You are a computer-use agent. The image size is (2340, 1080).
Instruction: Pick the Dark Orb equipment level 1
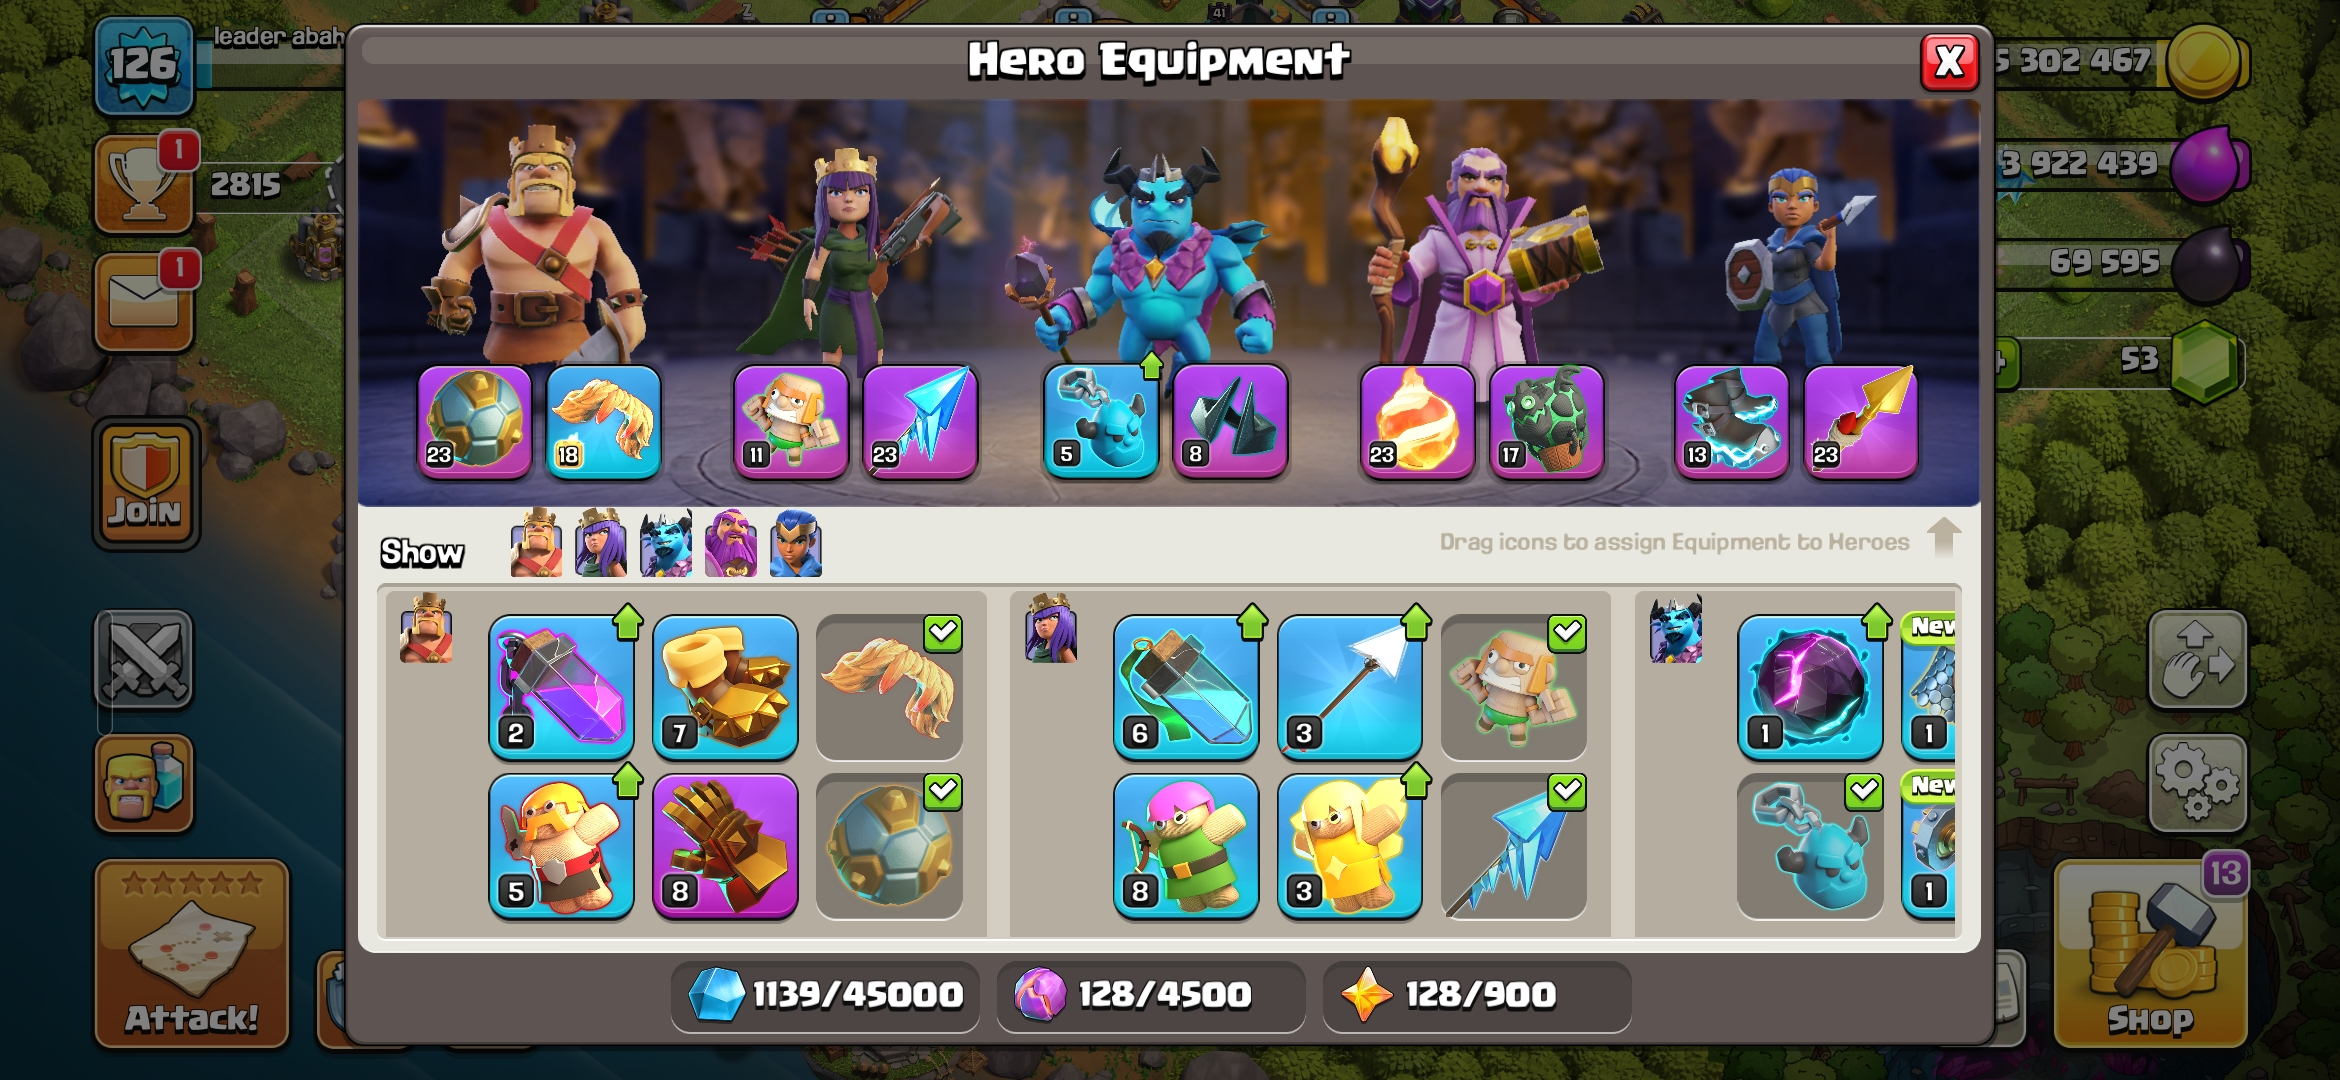1810,687
